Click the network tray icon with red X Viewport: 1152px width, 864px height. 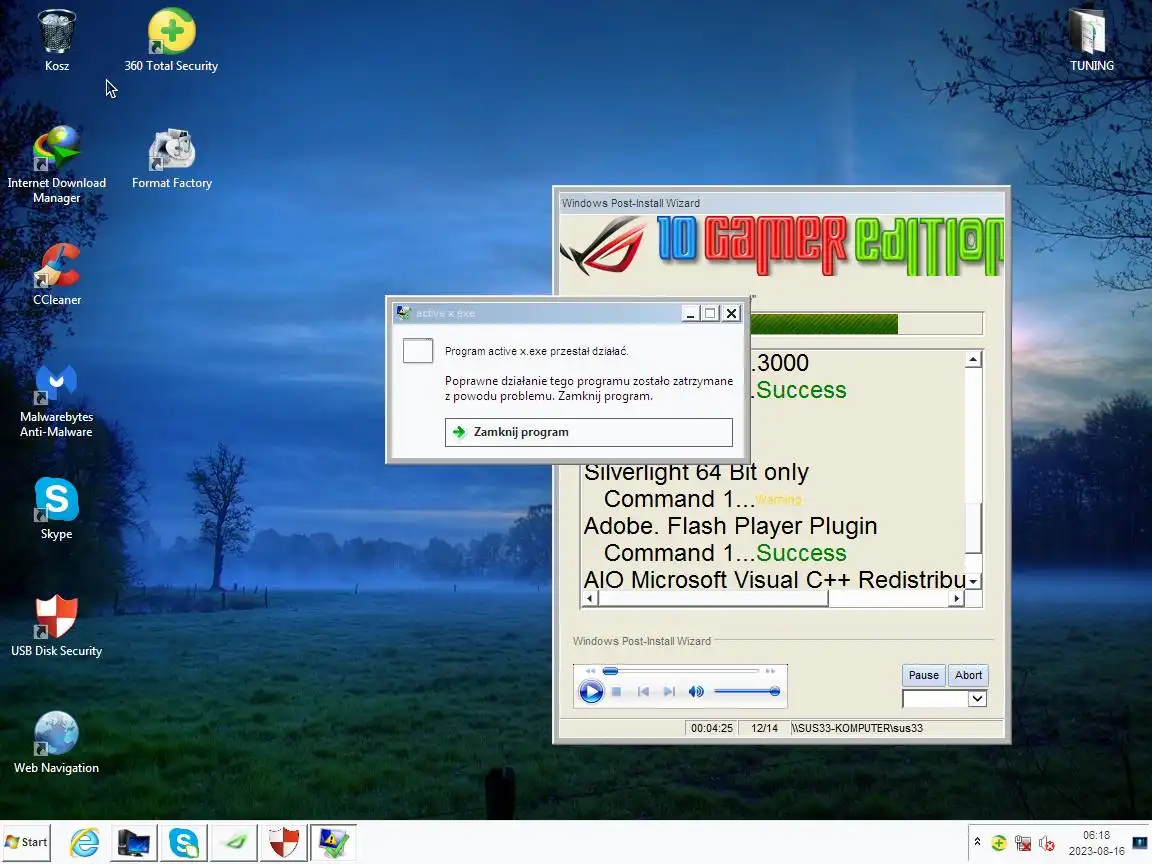[x=1023, y=843]
